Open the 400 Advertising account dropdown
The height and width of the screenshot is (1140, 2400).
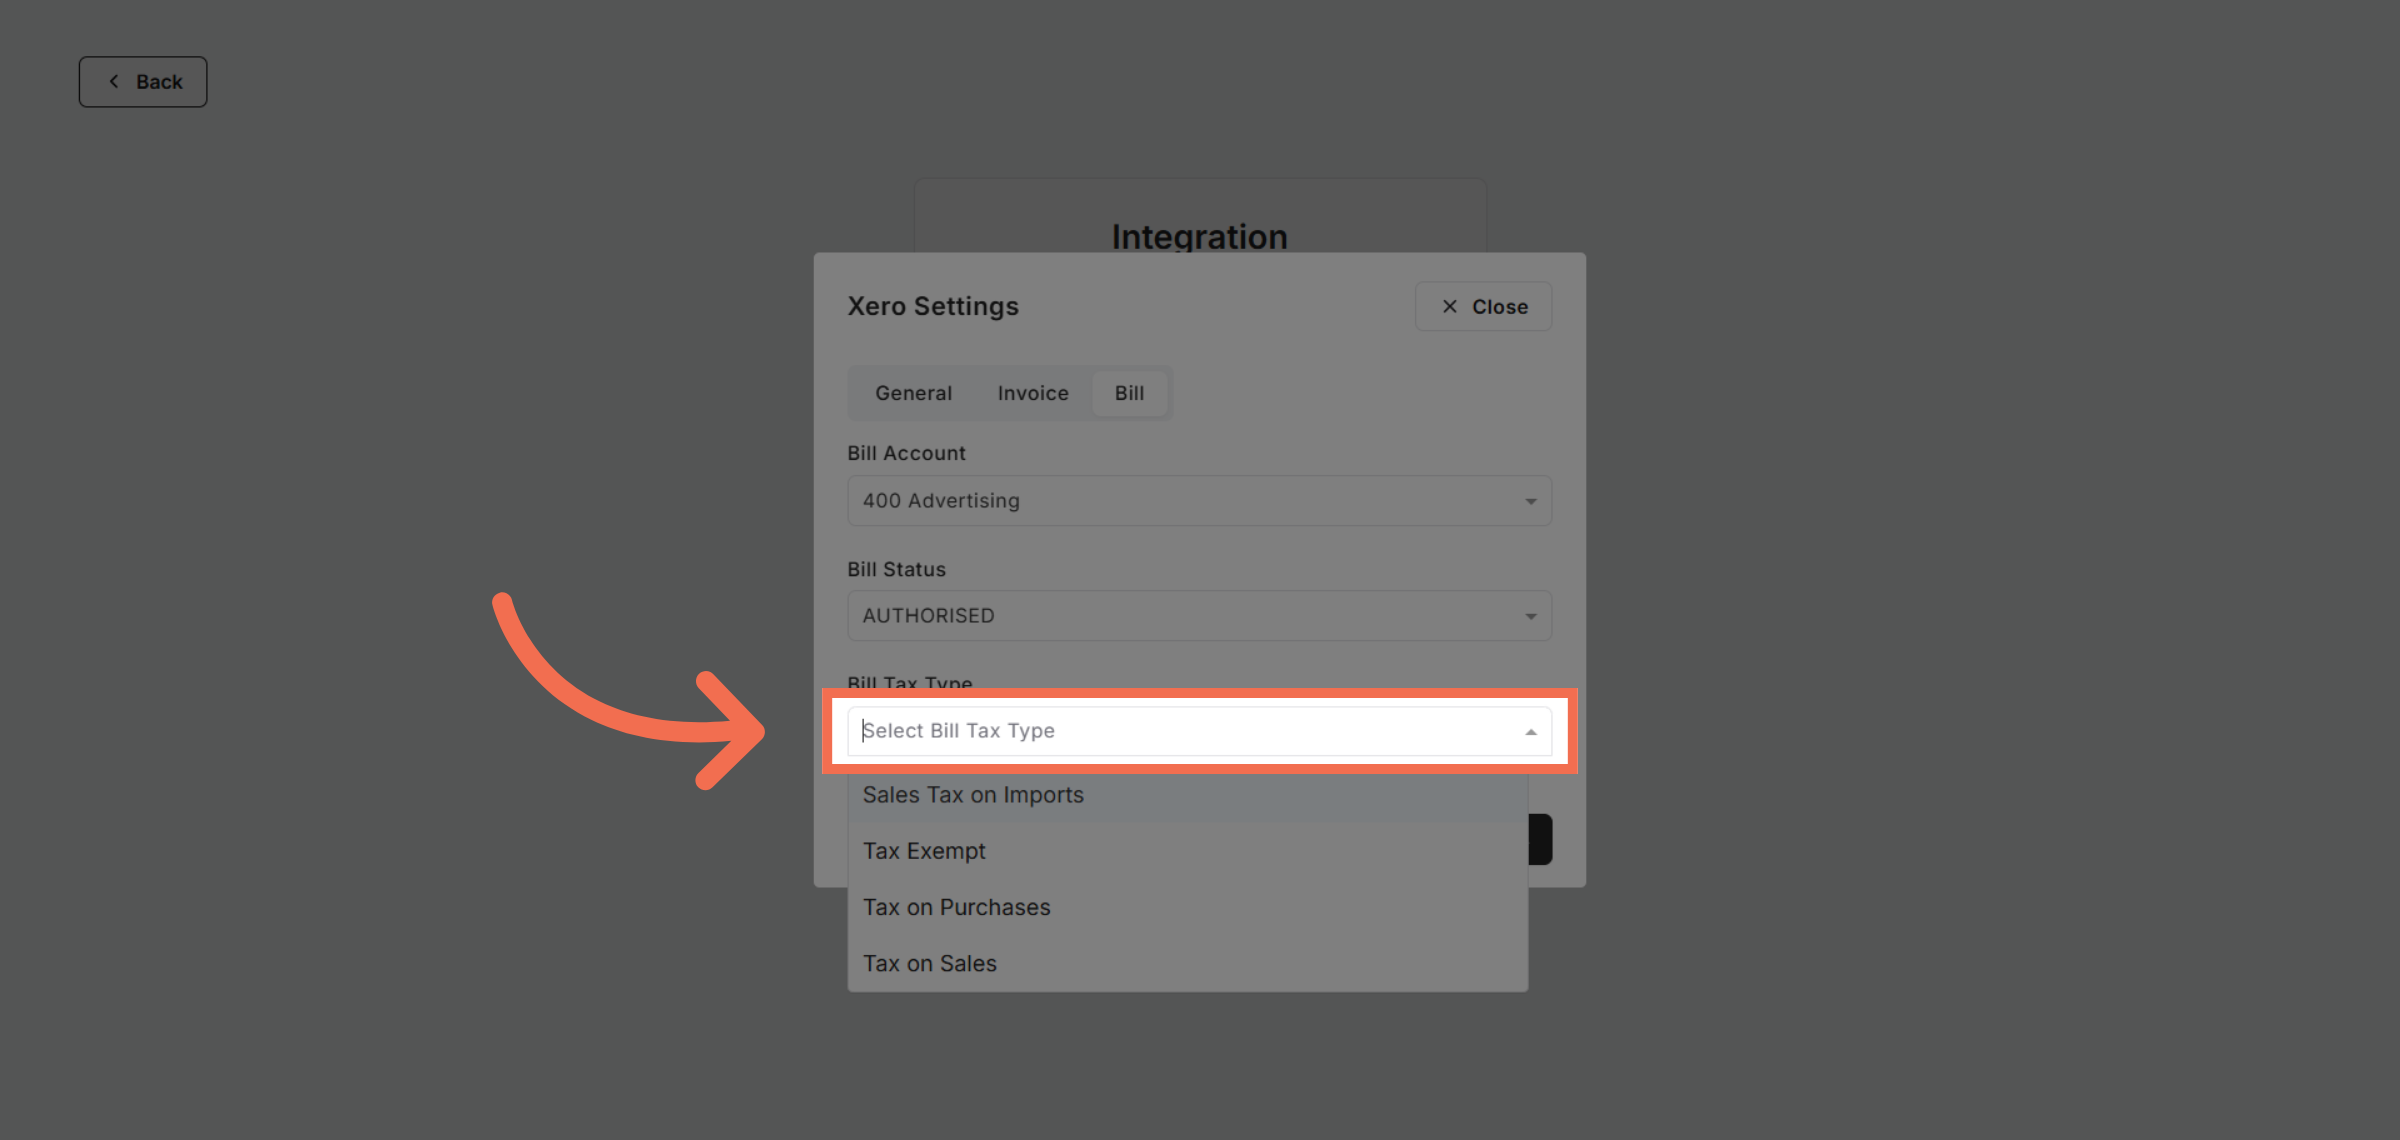1198,500
